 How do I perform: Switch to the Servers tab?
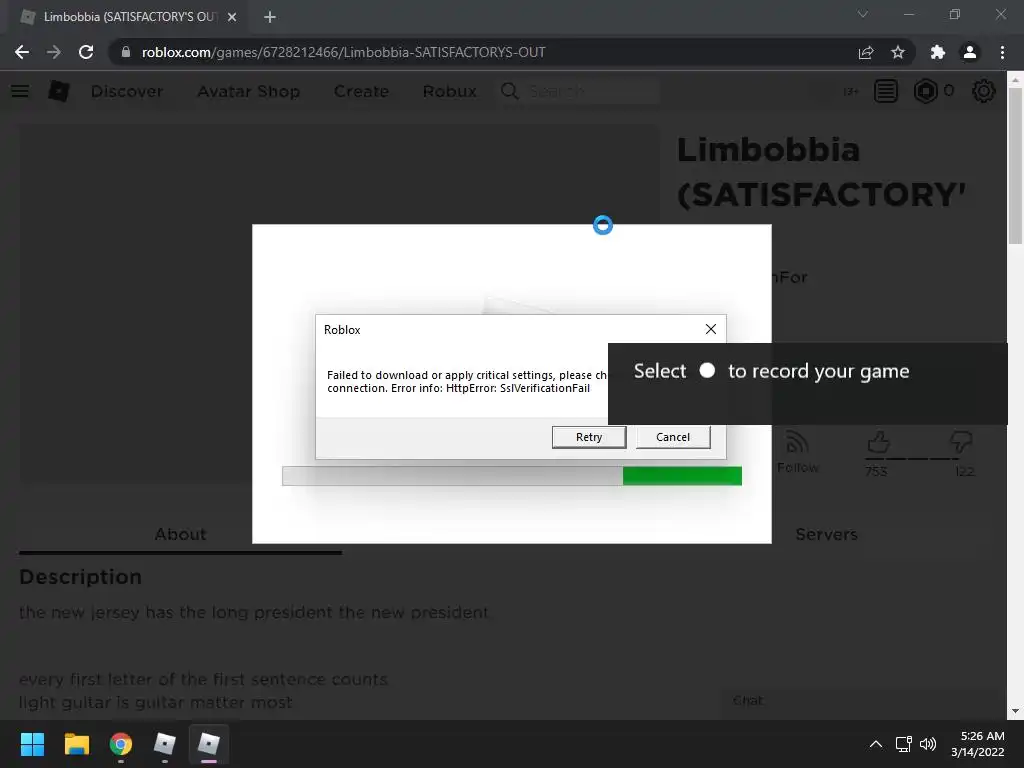(x=826, y=534)
